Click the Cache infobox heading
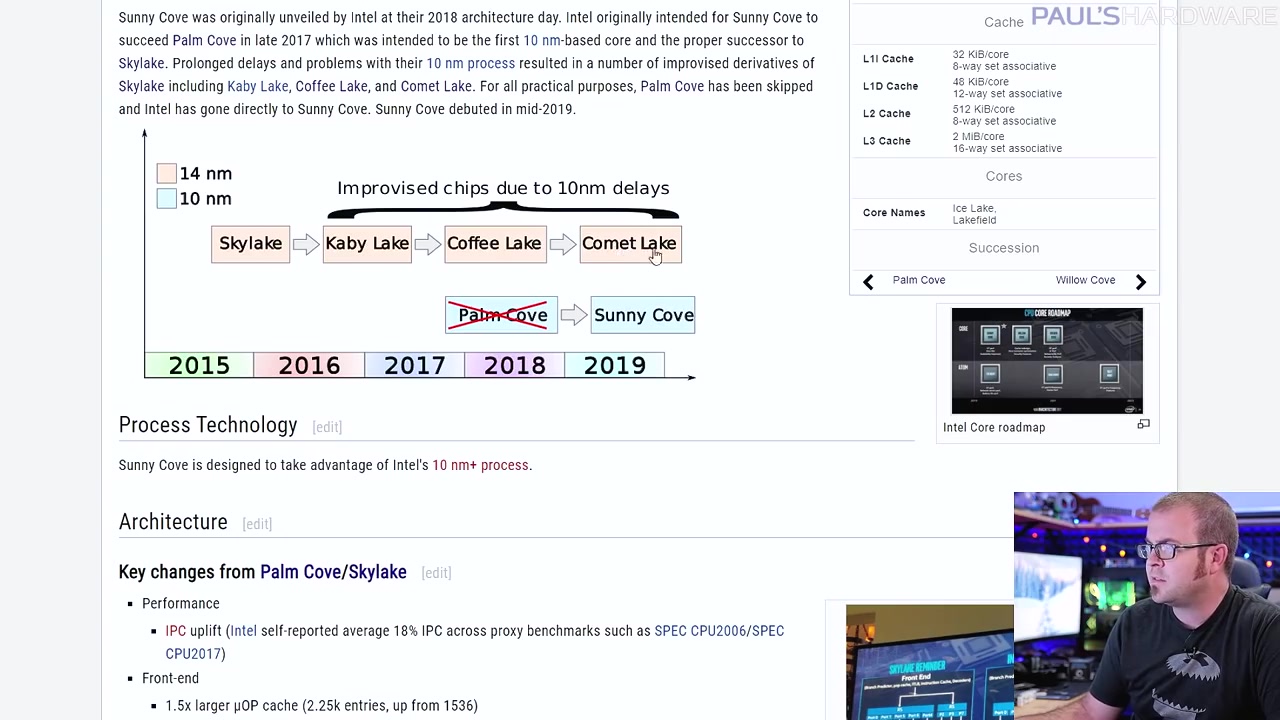 (x=1004, y=22)
